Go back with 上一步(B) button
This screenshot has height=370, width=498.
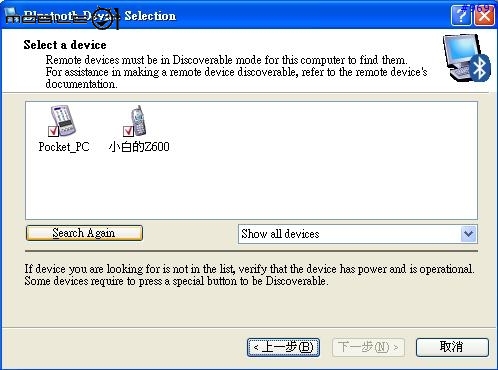tap(283, 348)
